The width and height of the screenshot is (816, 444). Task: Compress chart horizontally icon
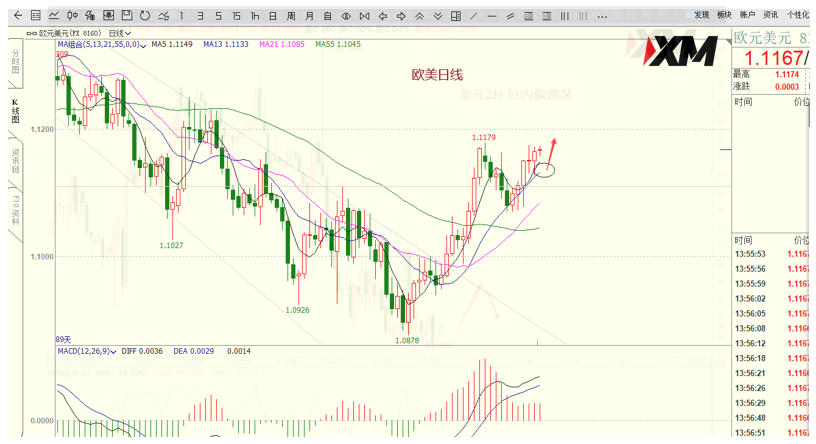coord(364,16)
